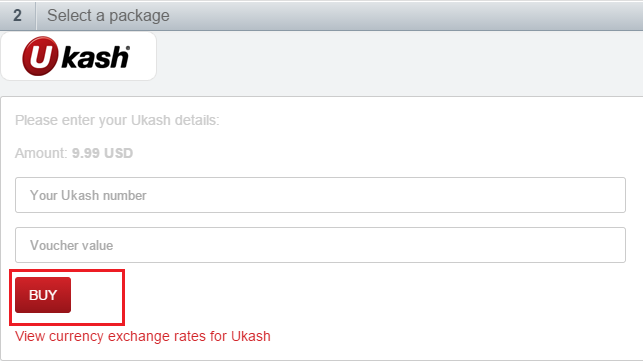Submit payment with the red BUY button
643x361 pixels.
[x=43, y=295]
